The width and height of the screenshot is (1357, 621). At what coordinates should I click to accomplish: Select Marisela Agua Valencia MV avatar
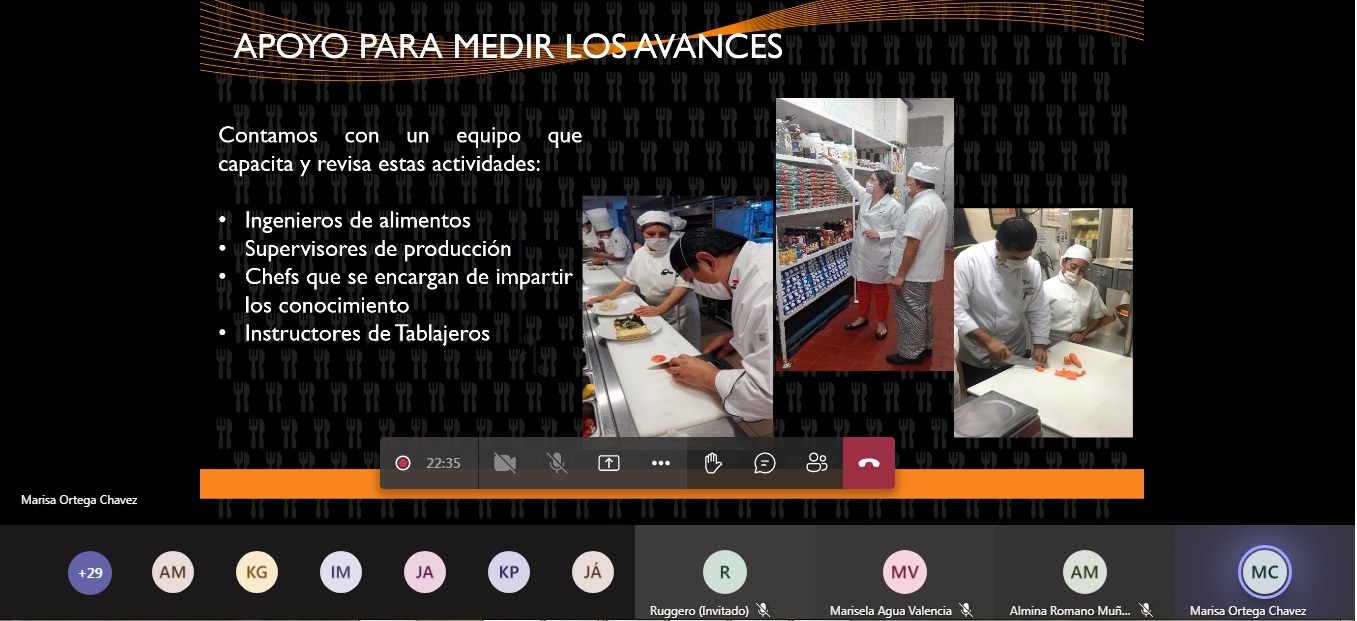click(x=905, y=573)
